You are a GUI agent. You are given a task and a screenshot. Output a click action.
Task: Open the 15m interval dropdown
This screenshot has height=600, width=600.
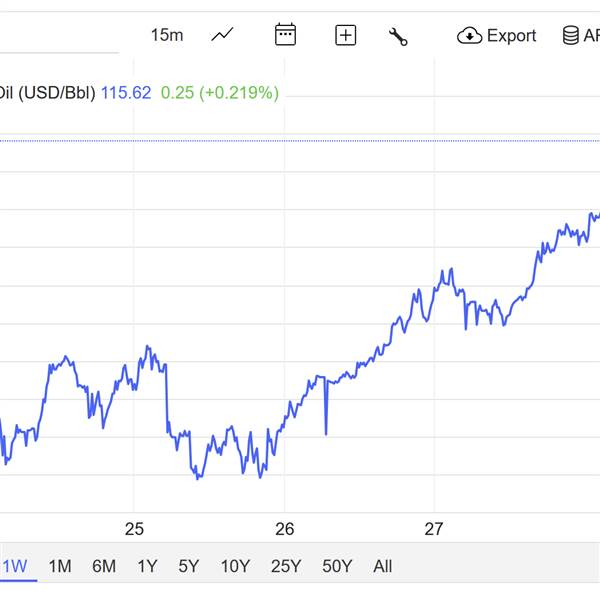(167, 36)
